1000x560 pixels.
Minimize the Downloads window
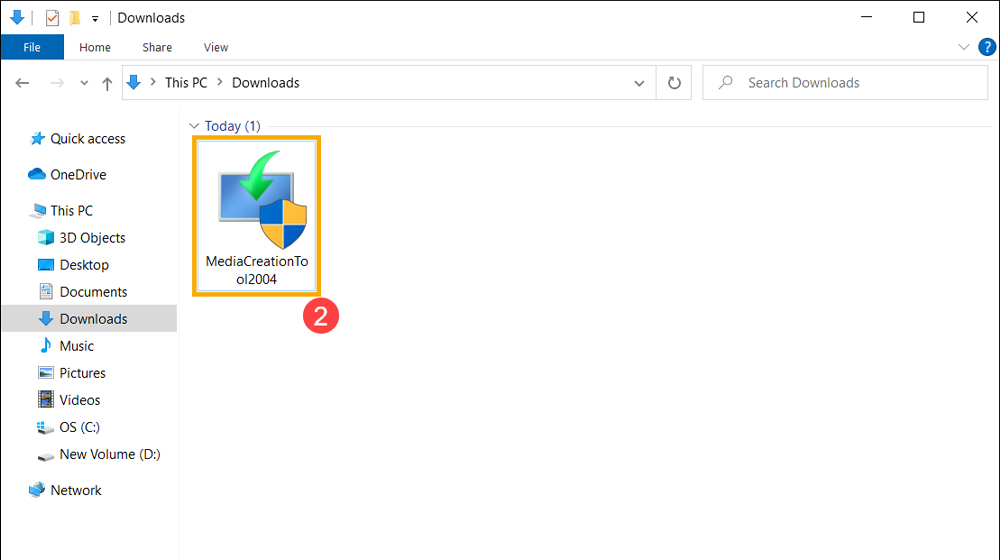coord(866,17)
